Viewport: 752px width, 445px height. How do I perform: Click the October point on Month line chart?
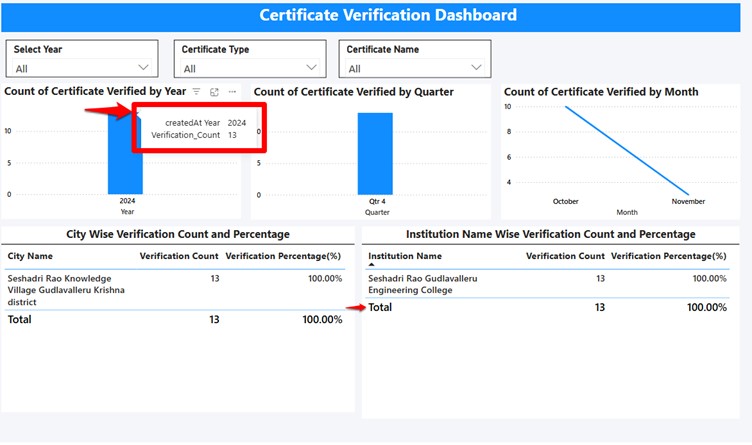pyautogui.click(x=566, y=107)
